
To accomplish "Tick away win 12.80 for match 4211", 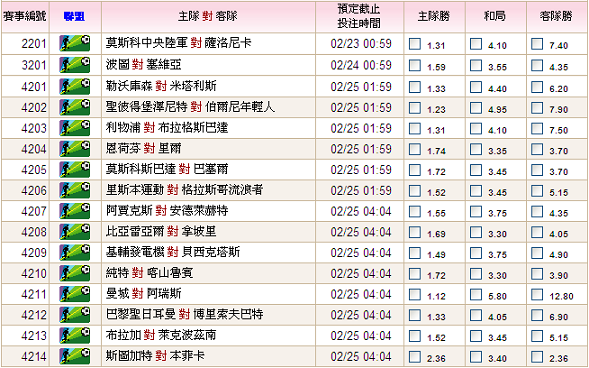I will pos(537,295).
